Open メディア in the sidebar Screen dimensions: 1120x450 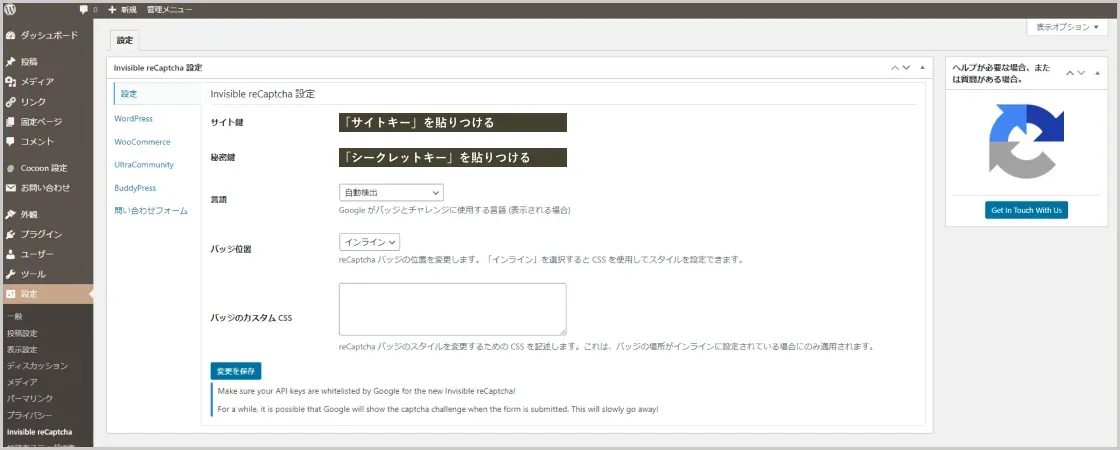tap(37, 82)
